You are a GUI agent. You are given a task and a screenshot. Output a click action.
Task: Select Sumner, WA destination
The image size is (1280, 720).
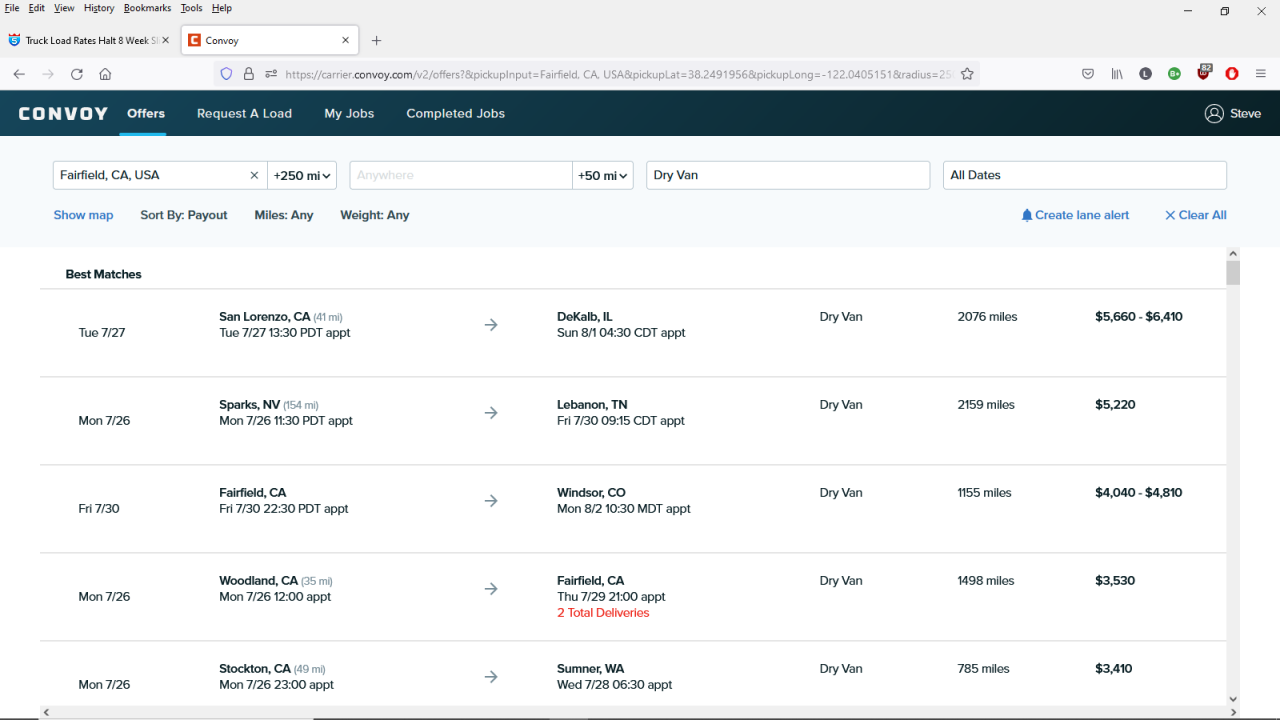590,669
